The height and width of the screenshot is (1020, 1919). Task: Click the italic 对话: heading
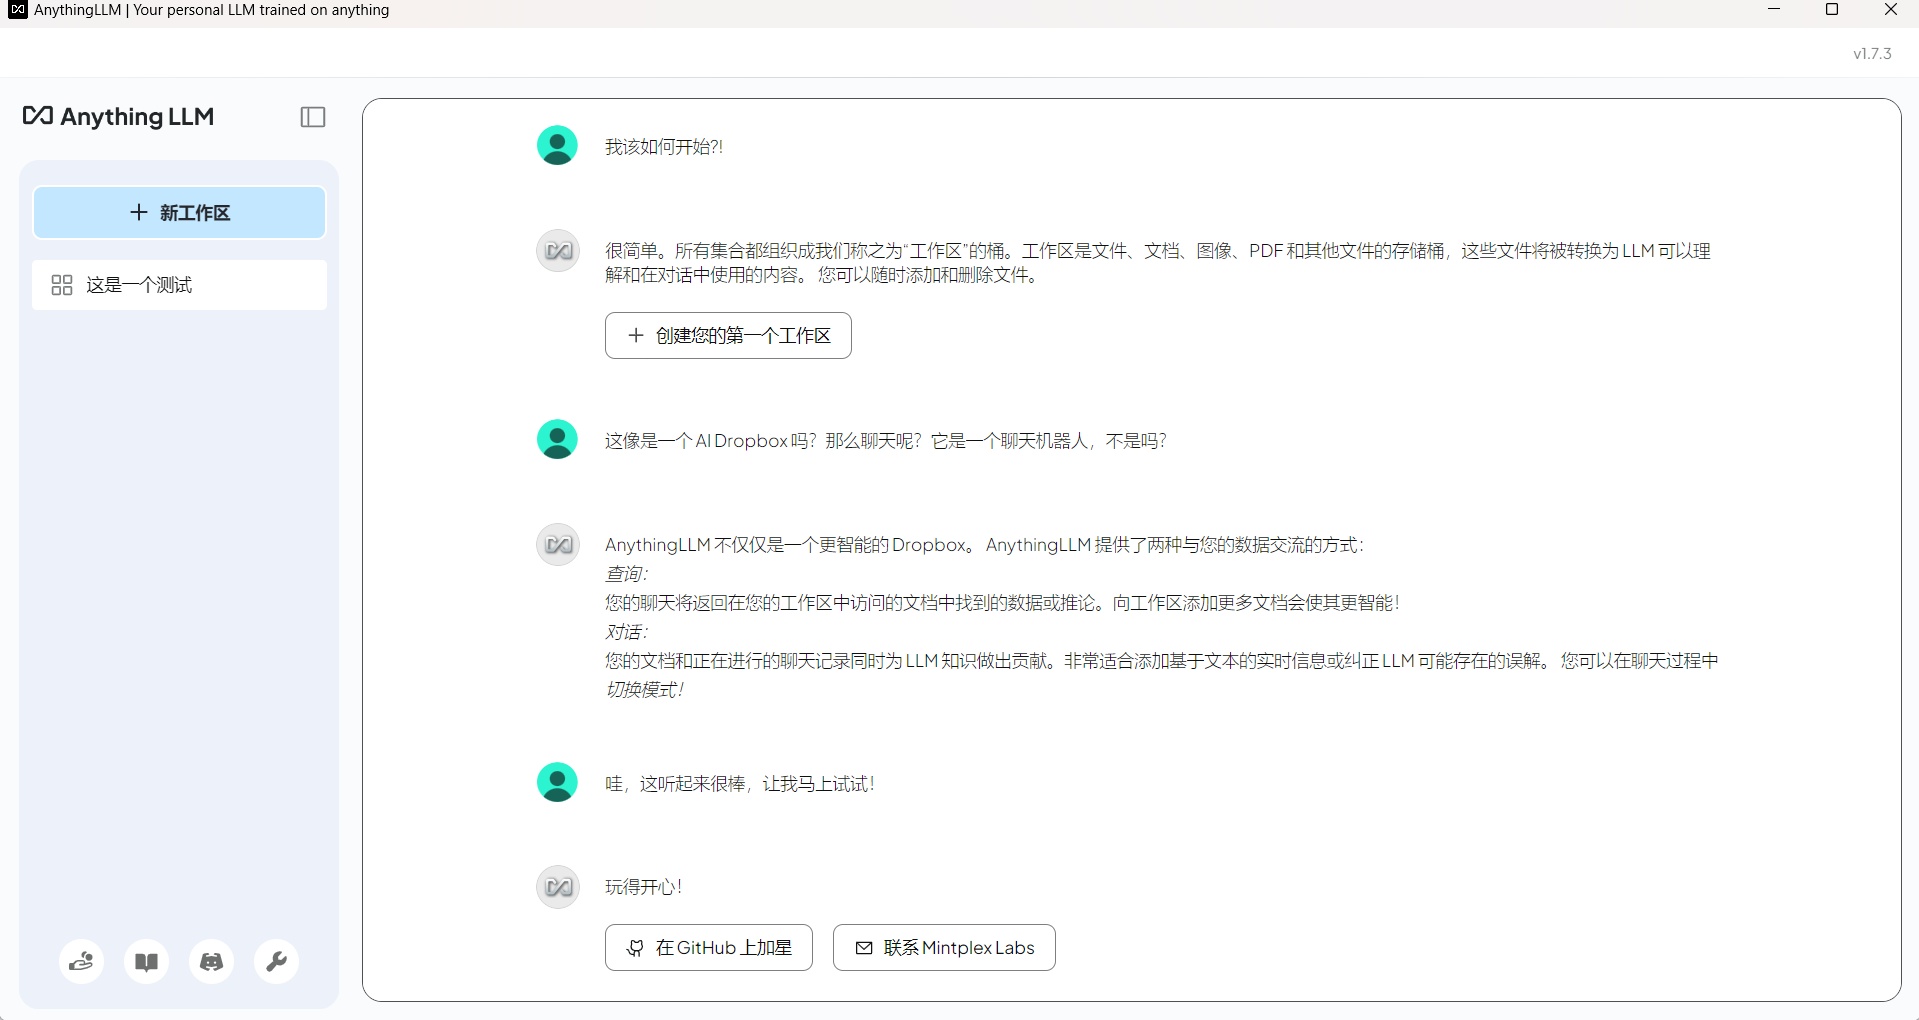pyautogui.click(x=627, y=632)
